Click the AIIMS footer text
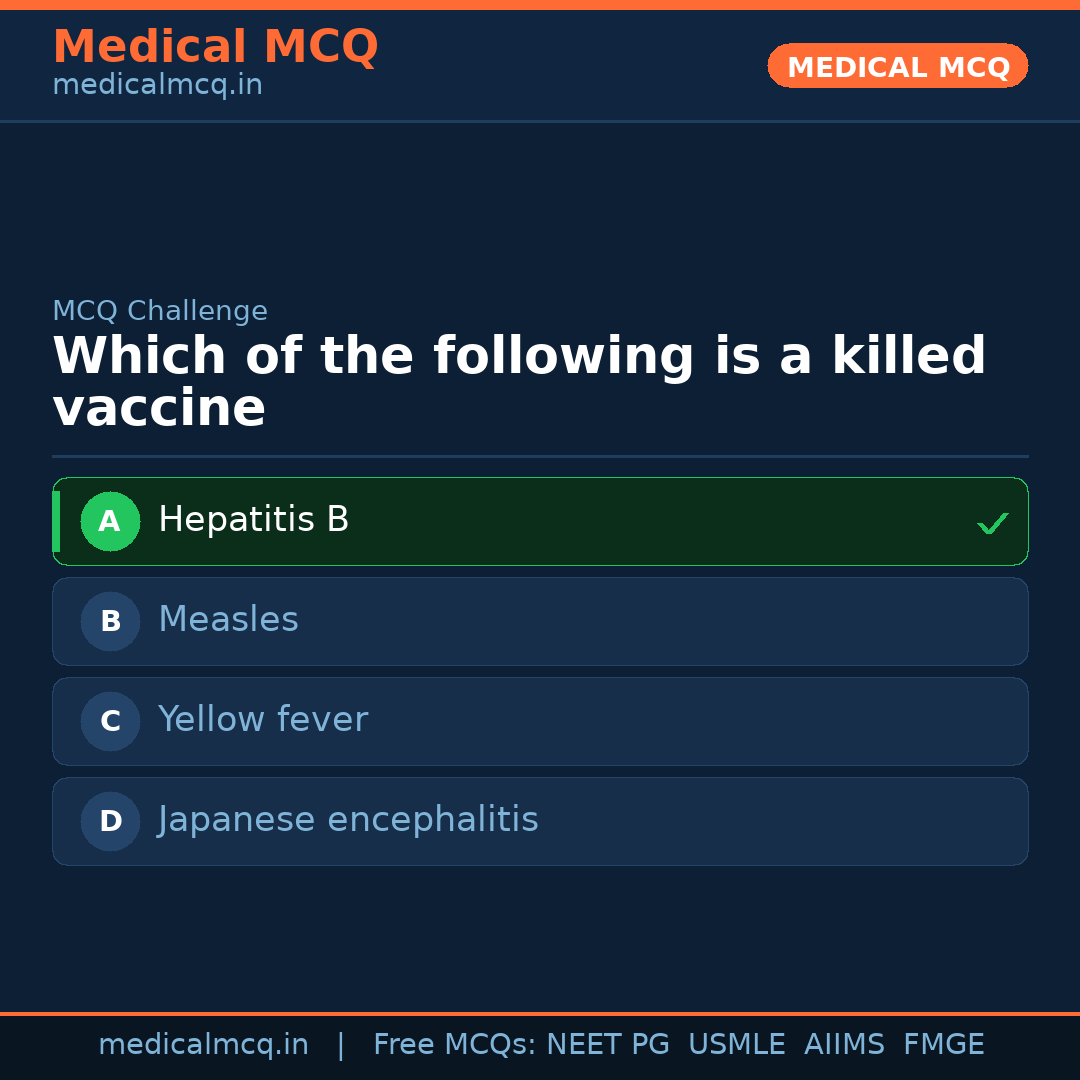 pos(844,1045)
